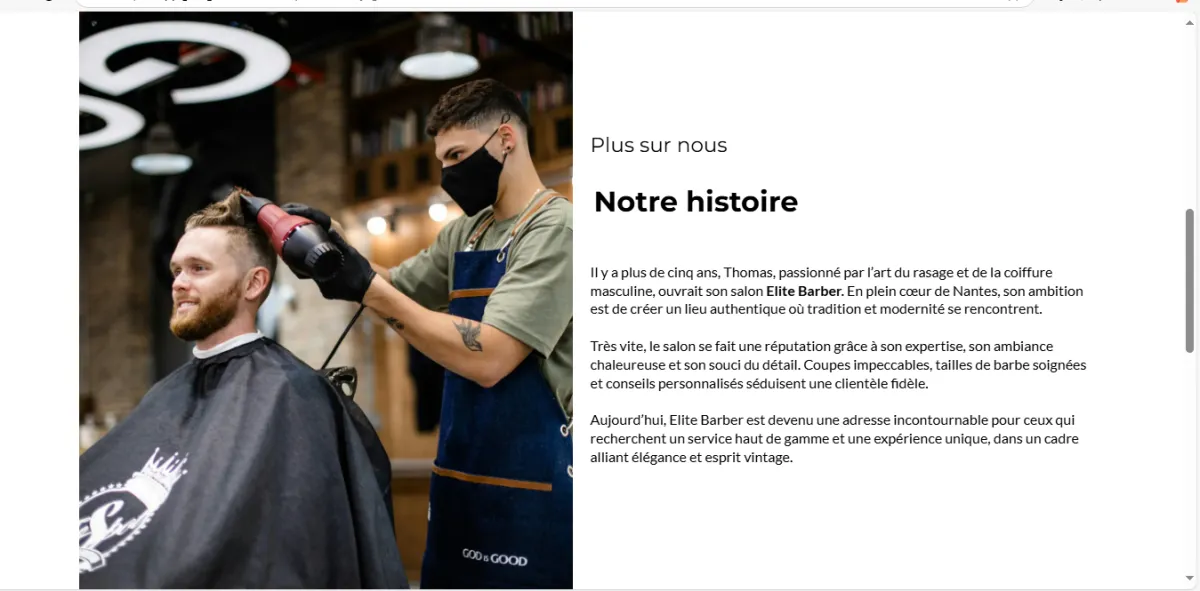Click the "Plus sur nous" subtitle
1200x591 pixels.
coord(659,145)
